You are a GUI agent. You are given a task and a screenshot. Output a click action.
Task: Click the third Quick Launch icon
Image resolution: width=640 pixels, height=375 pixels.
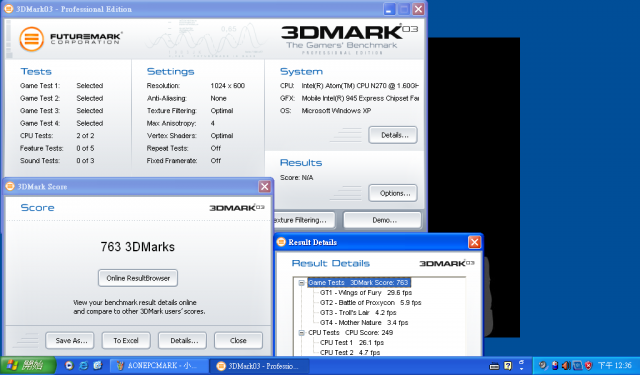(97, 366)
